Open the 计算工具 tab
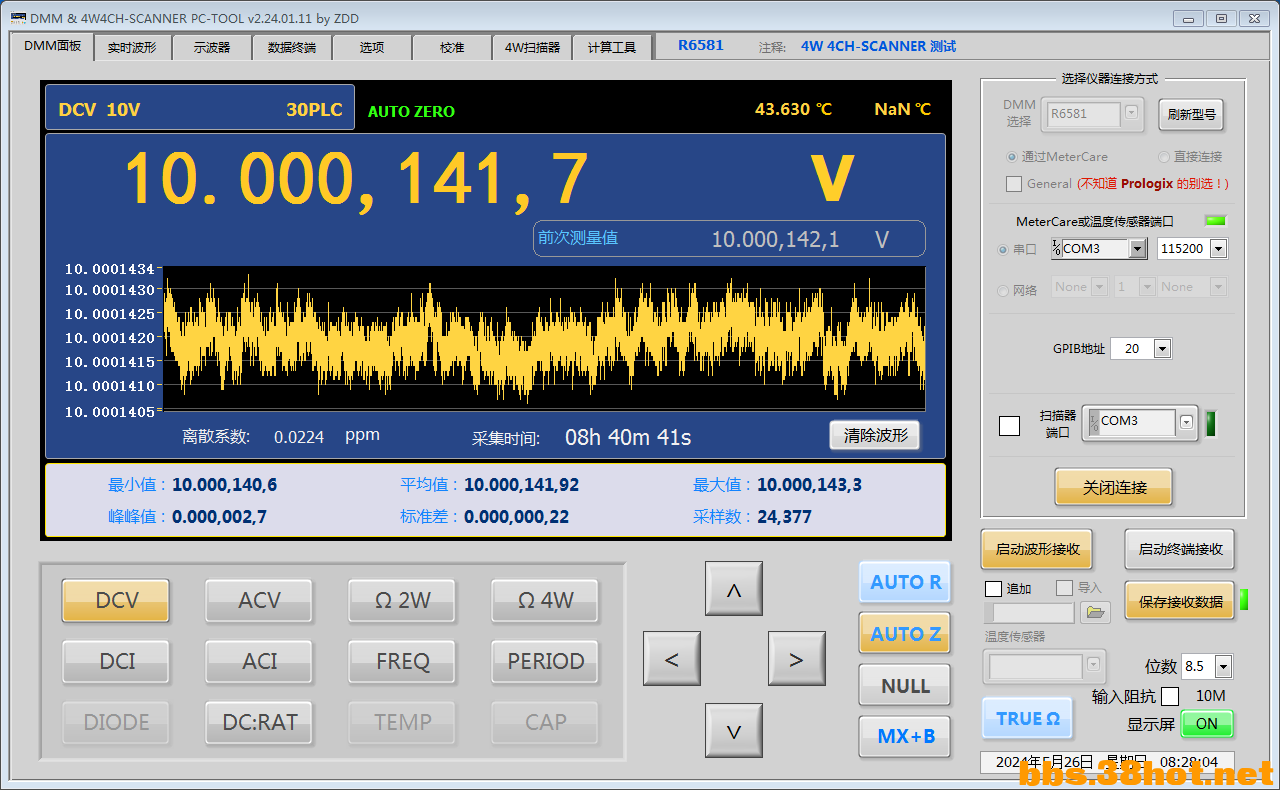 click(x=612, y=47)
